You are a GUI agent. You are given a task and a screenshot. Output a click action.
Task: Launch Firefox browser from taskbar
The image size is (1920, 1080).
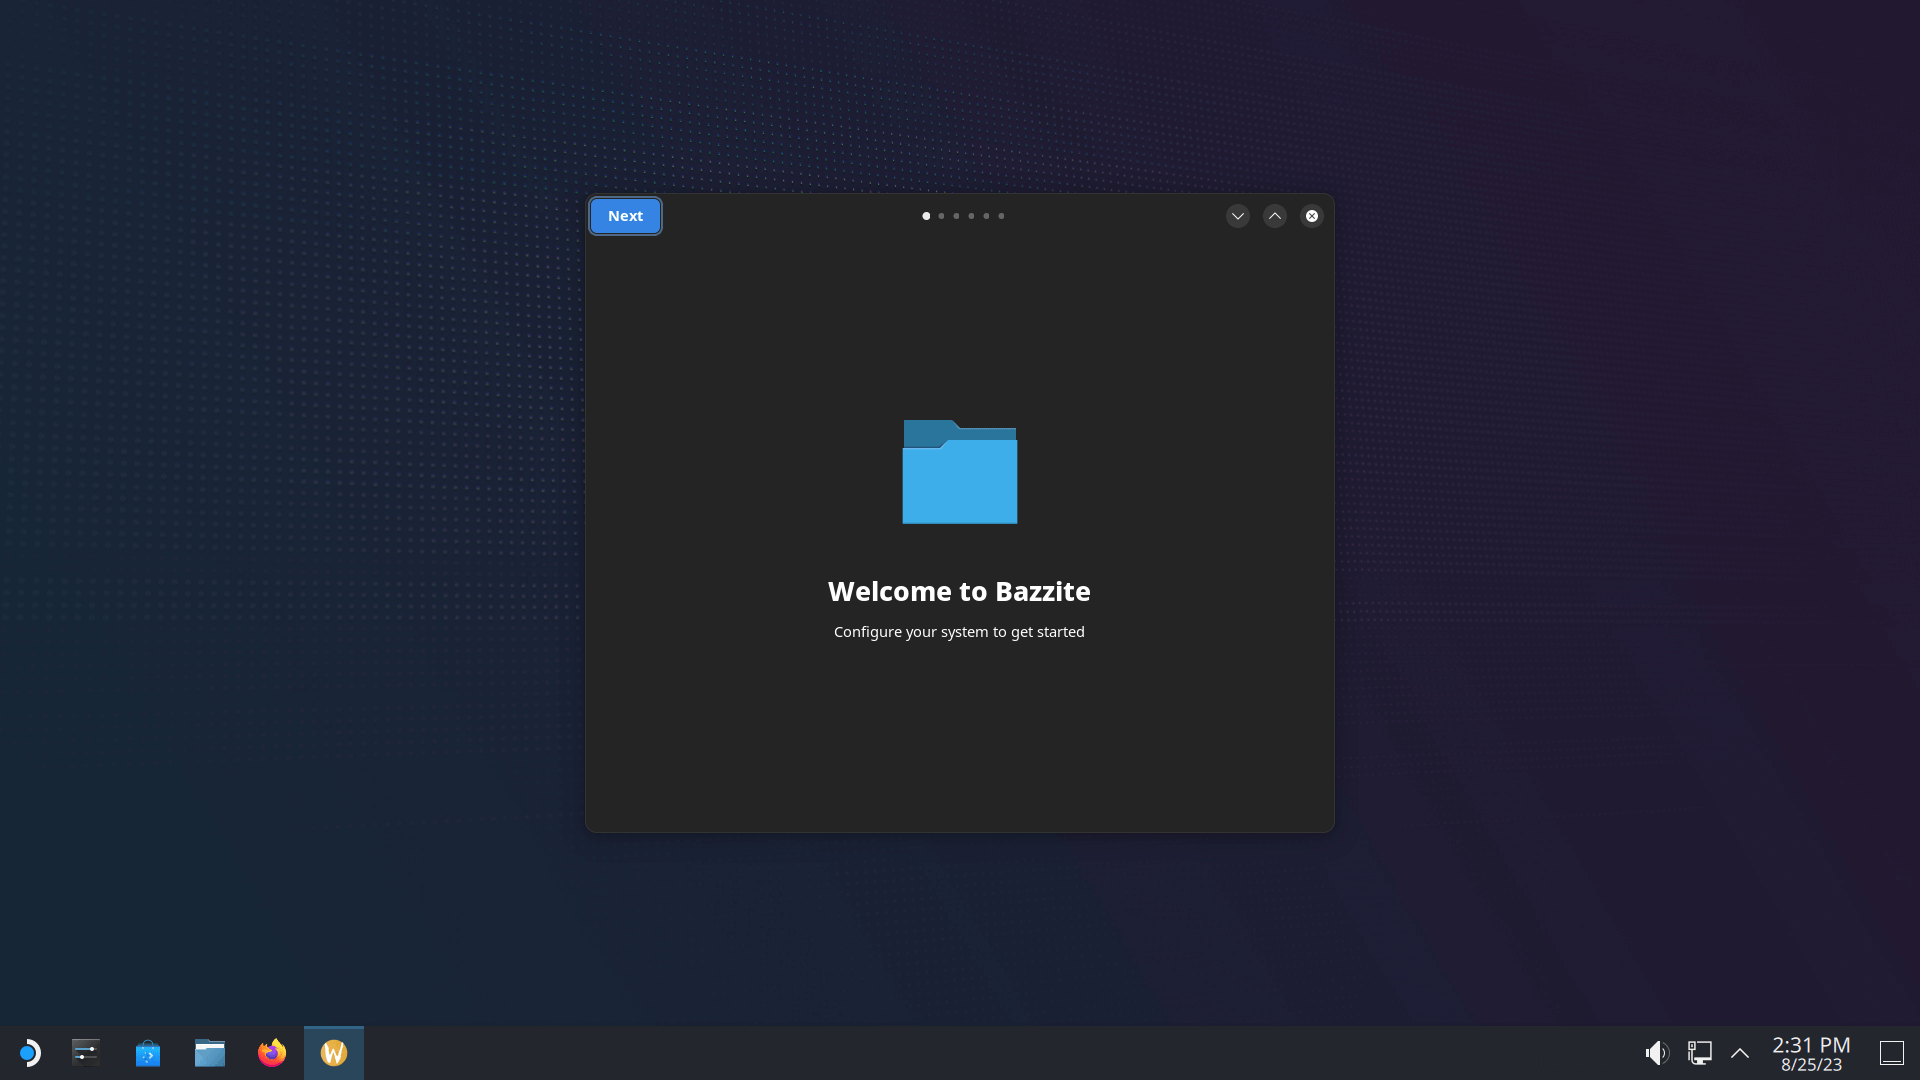[272, 1052]
